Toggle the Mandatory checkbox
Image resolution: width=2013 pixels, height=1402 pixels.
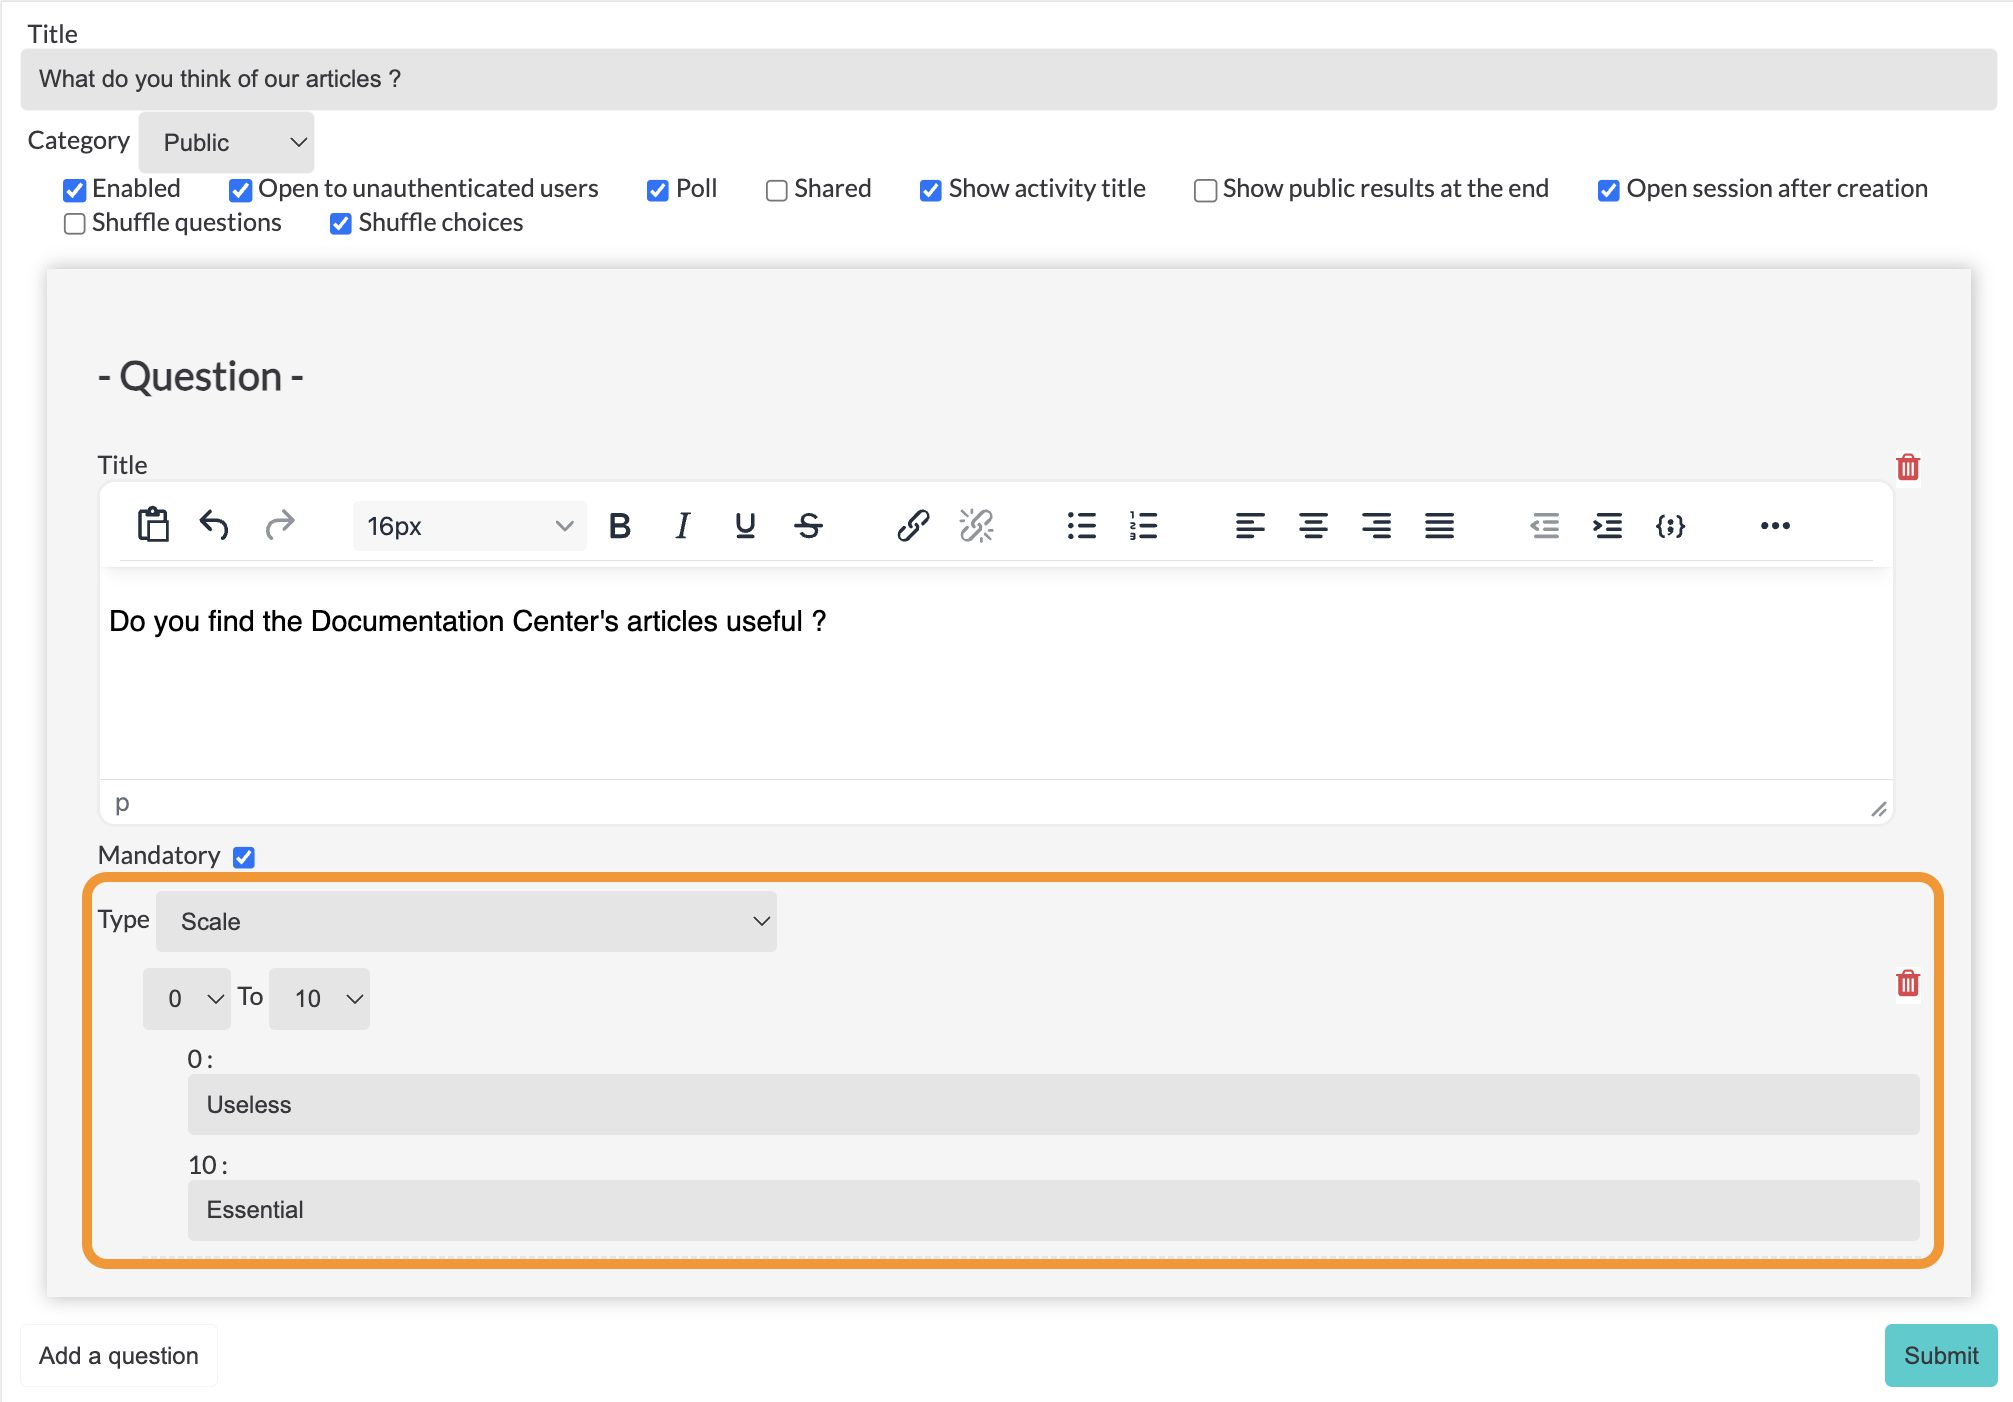coord(244,857)
